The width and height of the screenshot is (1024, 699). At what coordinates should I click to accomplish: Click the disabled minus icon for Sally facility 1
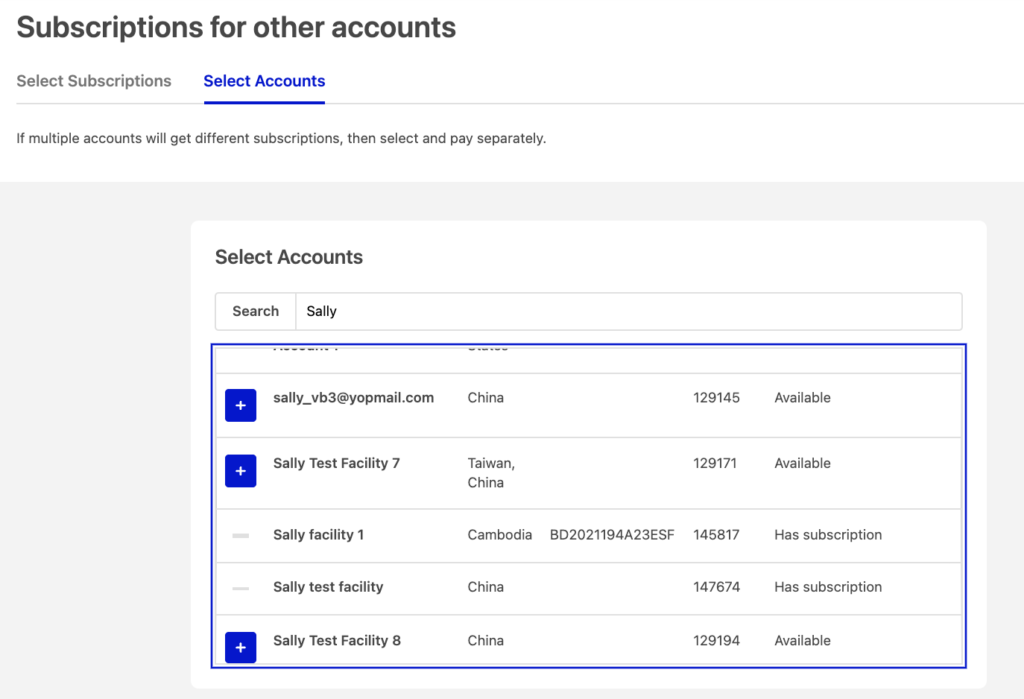pyautogui.click(x=240, y=536)
